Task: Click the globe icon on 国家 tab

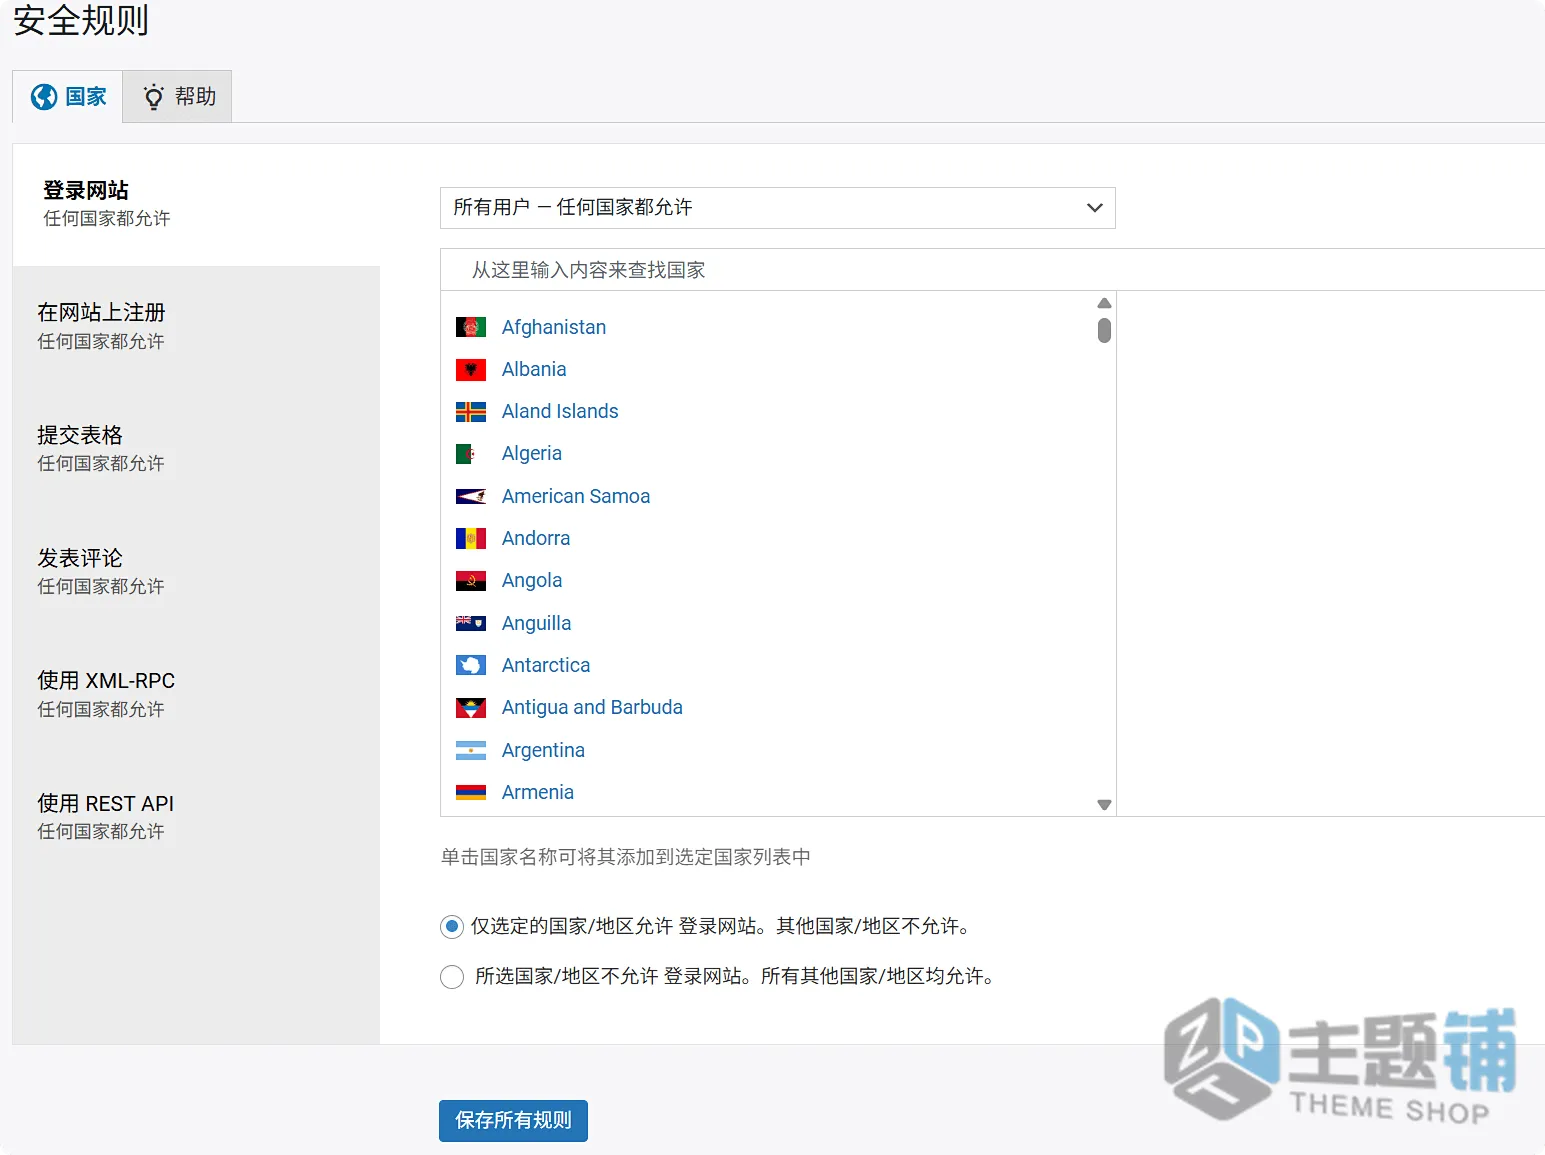Action: [44, 97]
